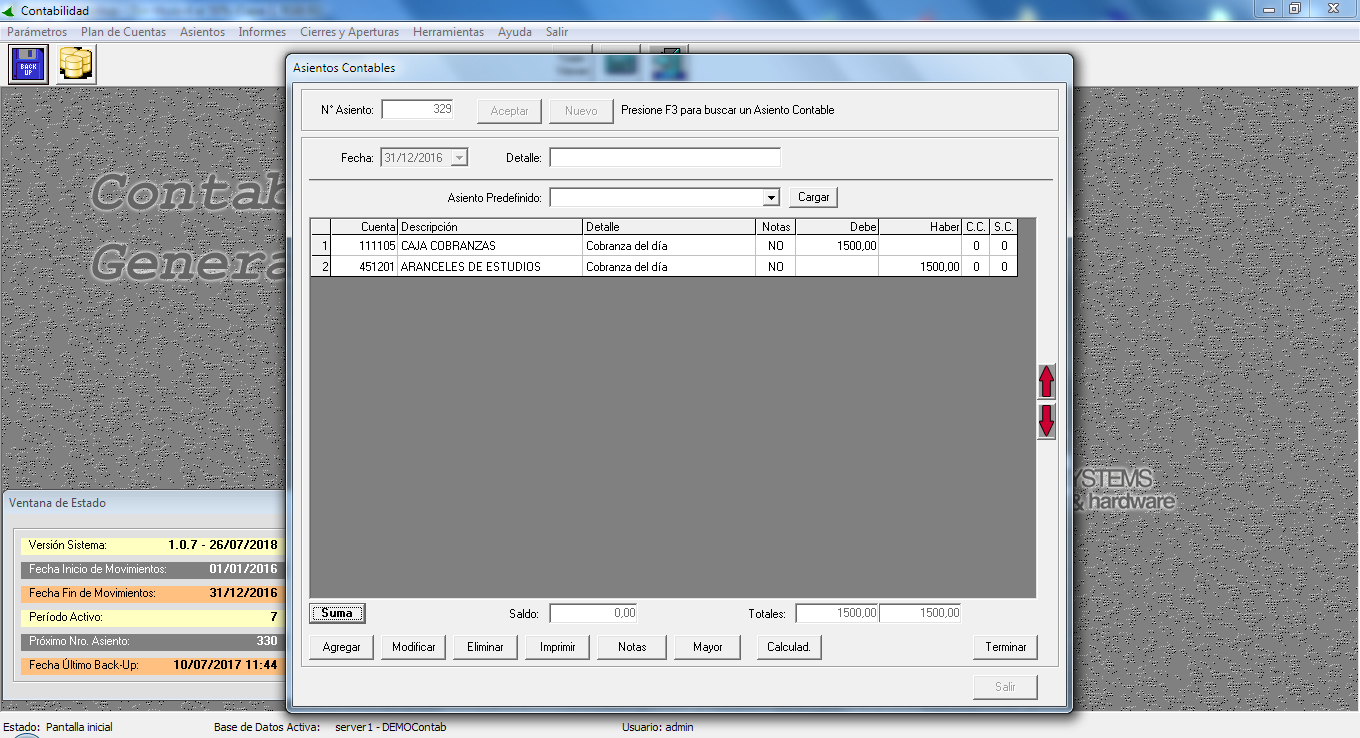Viewport: 1360px width, 738px height.
Task: Open the Fecha date dropdown arrow
Action: point(459,158)
